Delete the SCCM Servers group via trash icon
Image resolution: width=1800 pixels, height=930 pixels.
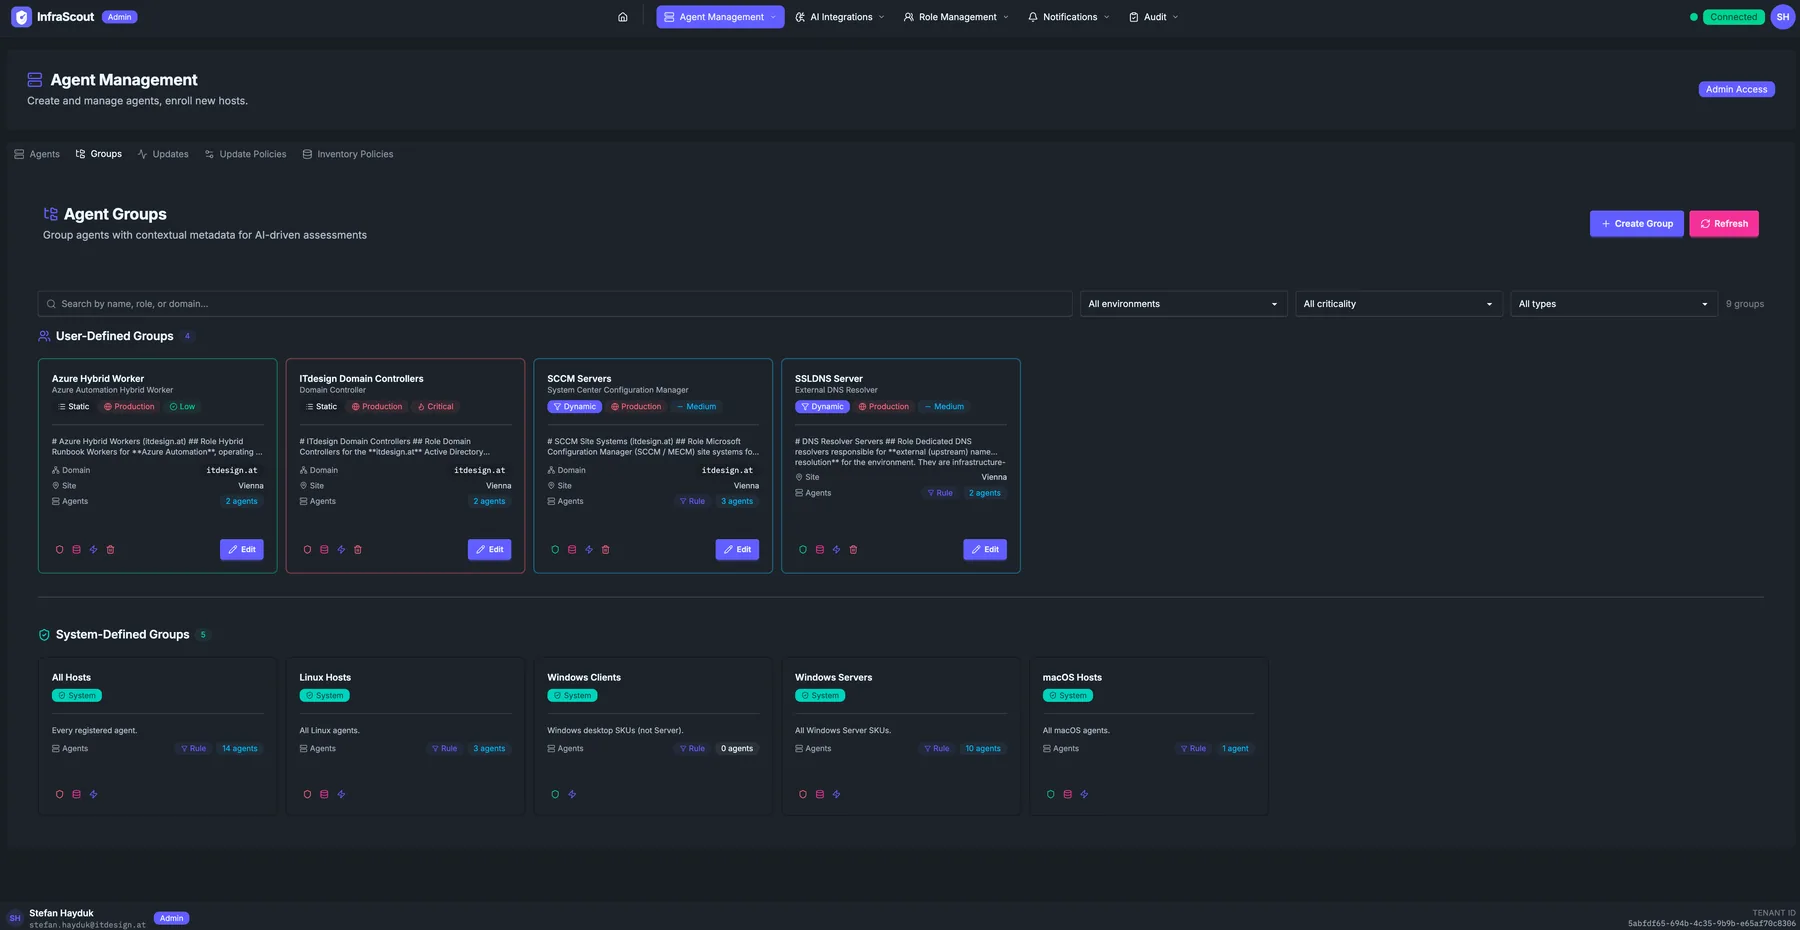[x=606, y=550]
